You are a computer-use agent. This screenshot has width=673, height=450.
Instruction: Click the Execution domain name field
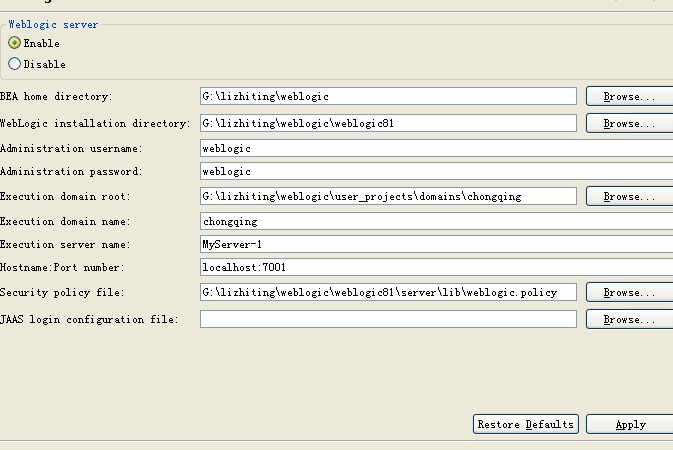(436, 222)
